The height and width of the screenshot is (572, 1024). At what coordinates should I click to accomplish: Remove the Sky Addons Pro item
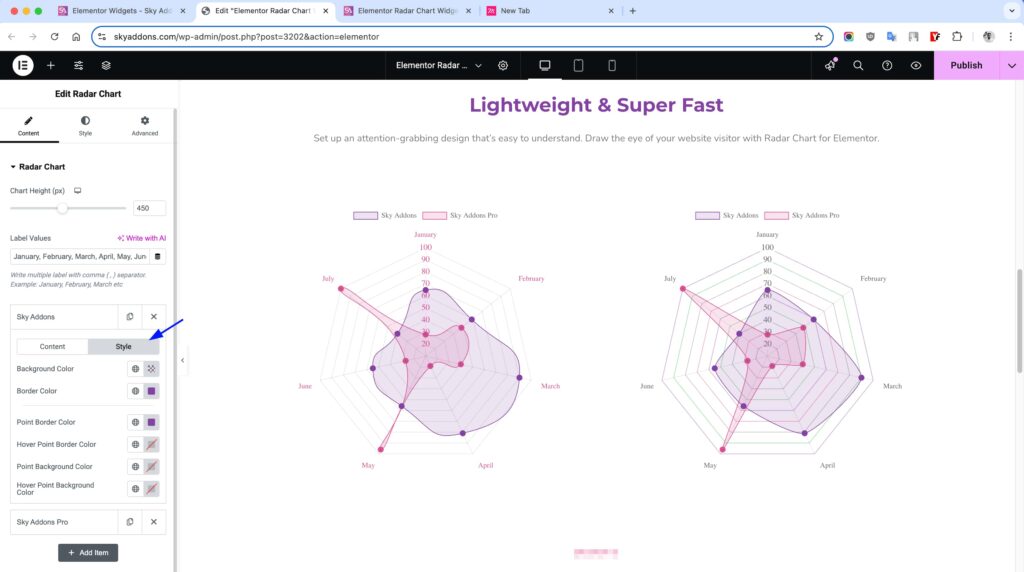coord(154,522)
